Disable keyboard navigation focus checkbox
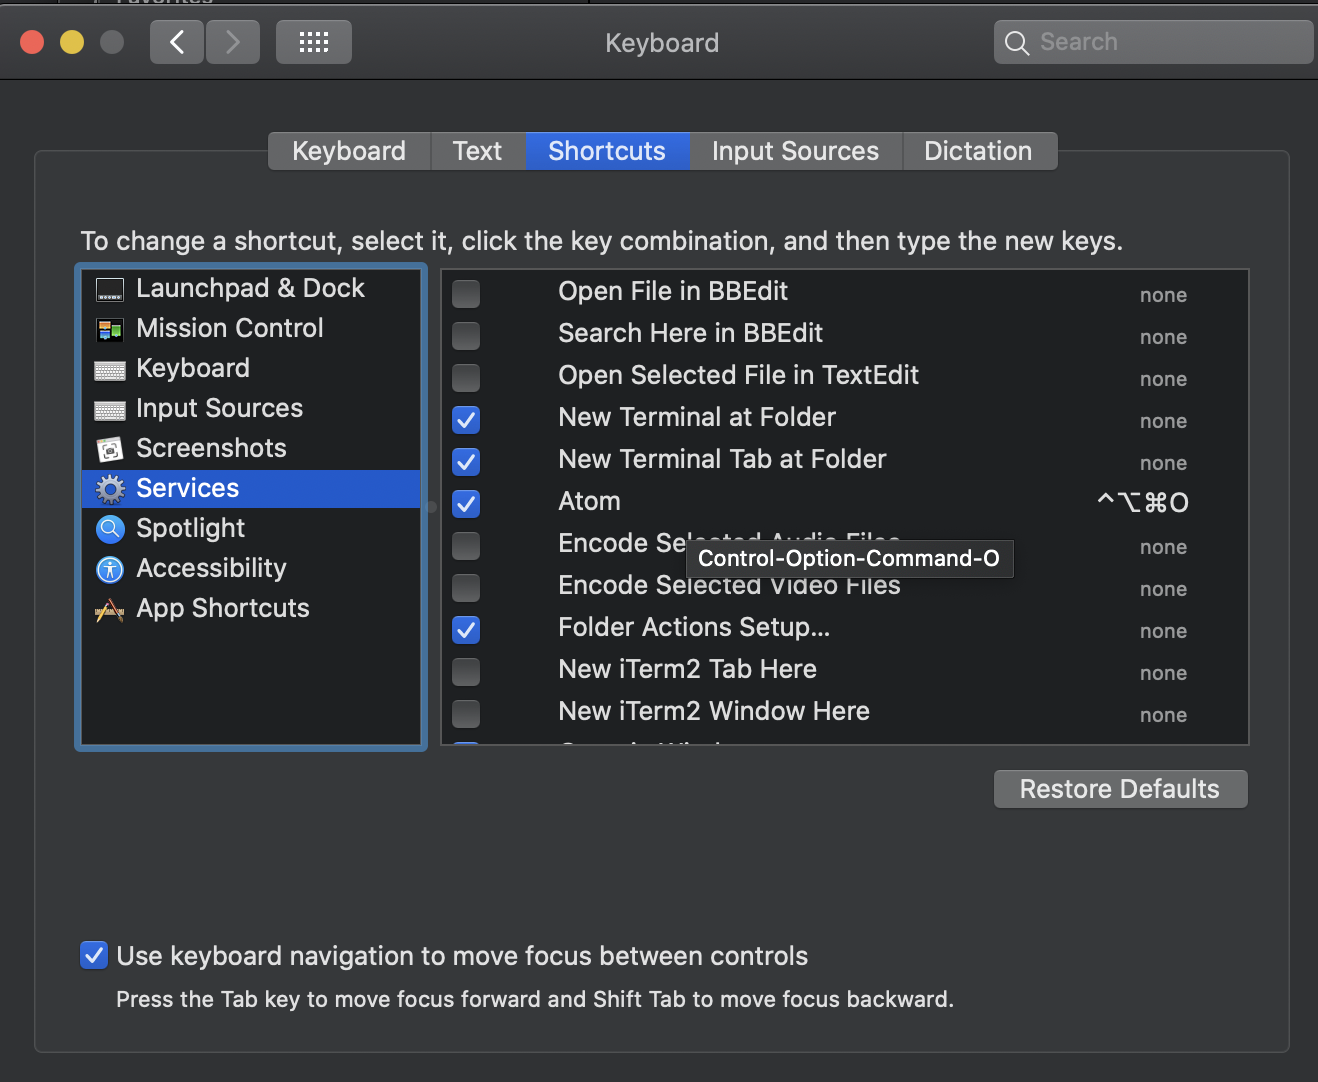The width and height of the screenshot is (1318, 1082). (x=94, y=955)
